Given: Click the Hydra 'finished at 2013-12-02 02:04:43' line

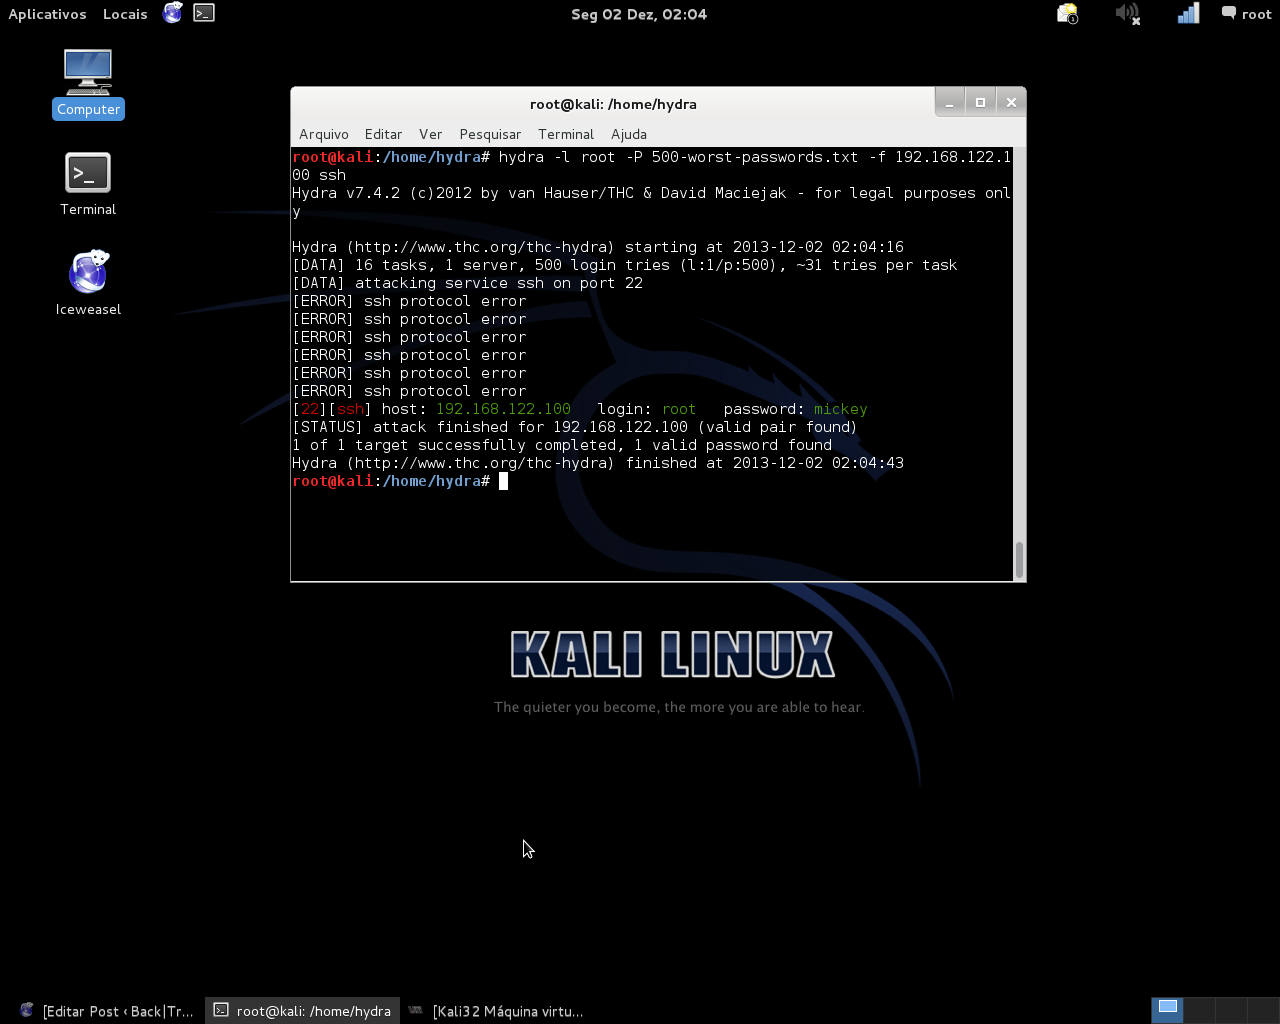Looking at the screenshot, I should click(598, 463).
